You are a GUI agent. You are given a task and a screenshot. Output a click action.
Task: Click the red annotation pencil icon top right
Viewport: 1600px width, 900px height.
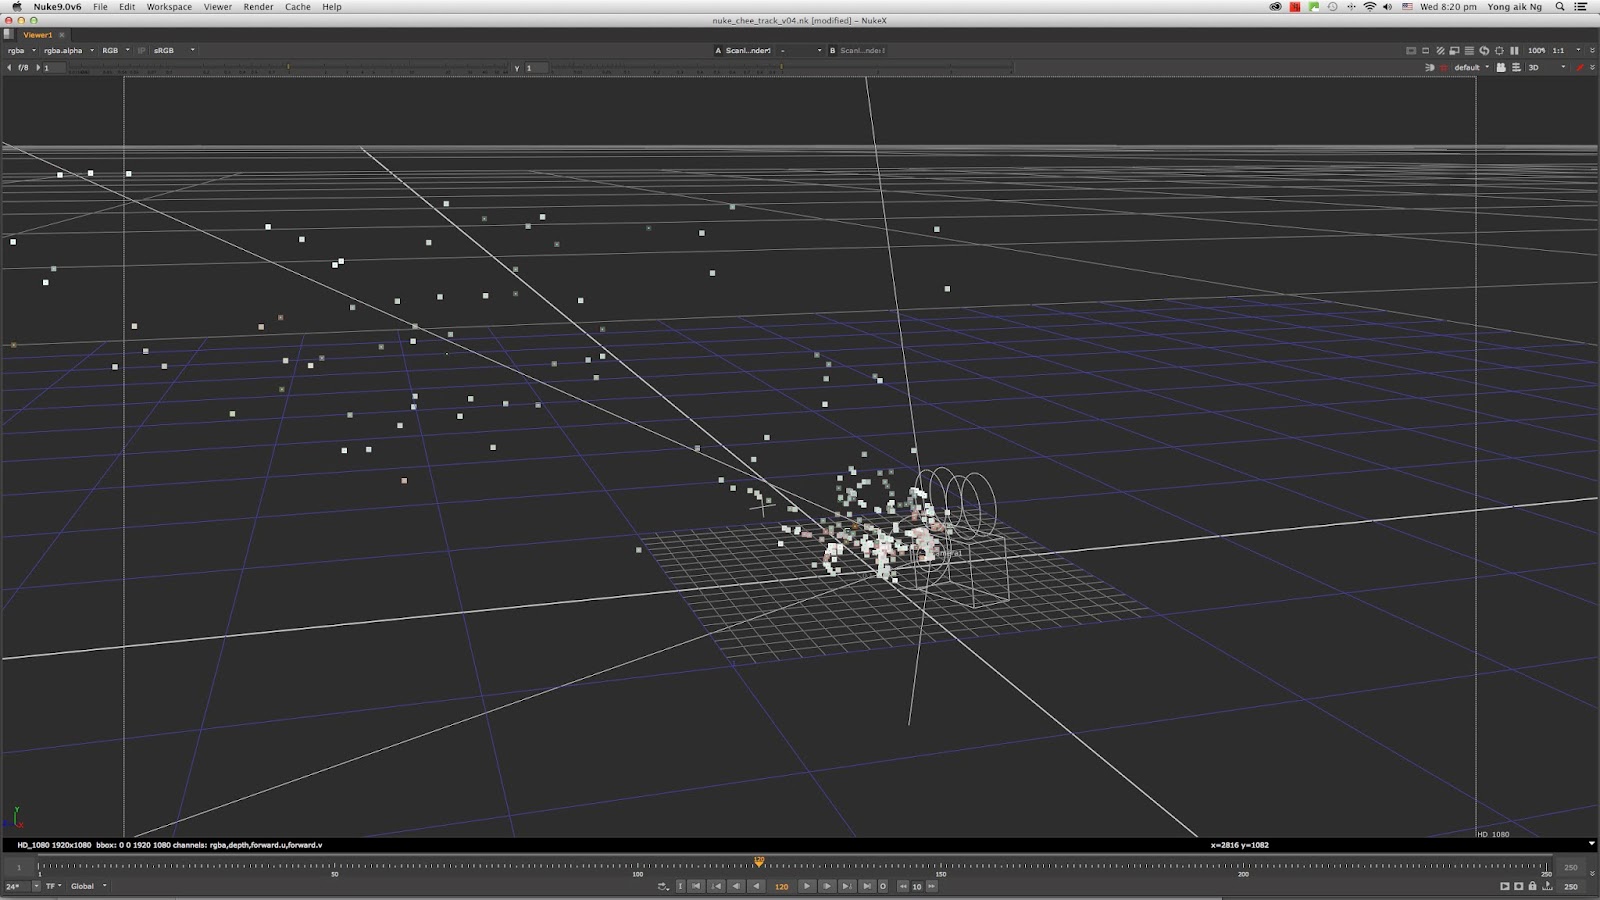point(1580,67)
